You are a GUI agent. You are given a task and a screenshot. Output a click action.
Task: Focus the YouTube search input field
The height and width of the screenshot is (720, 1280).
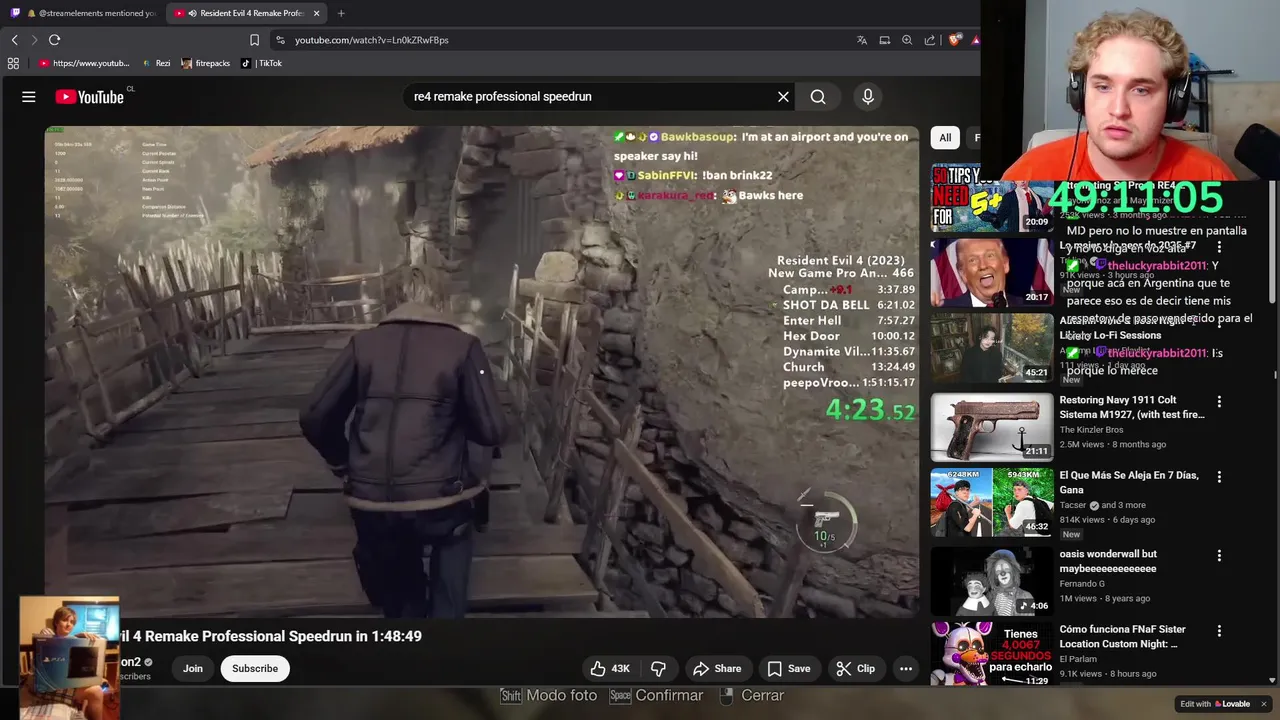click(x=590, y=97)
